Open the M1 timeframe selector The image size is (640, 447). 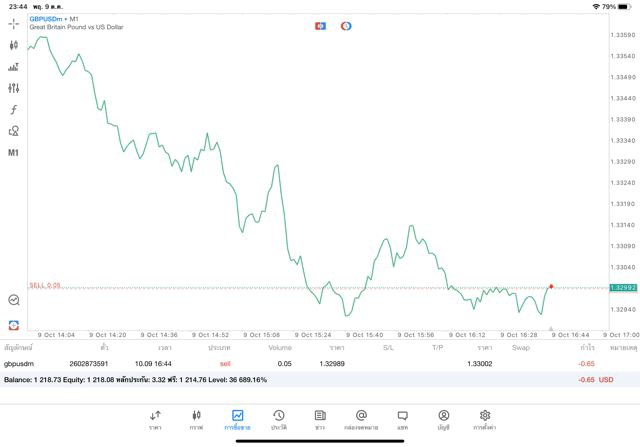tap(13, 153)
